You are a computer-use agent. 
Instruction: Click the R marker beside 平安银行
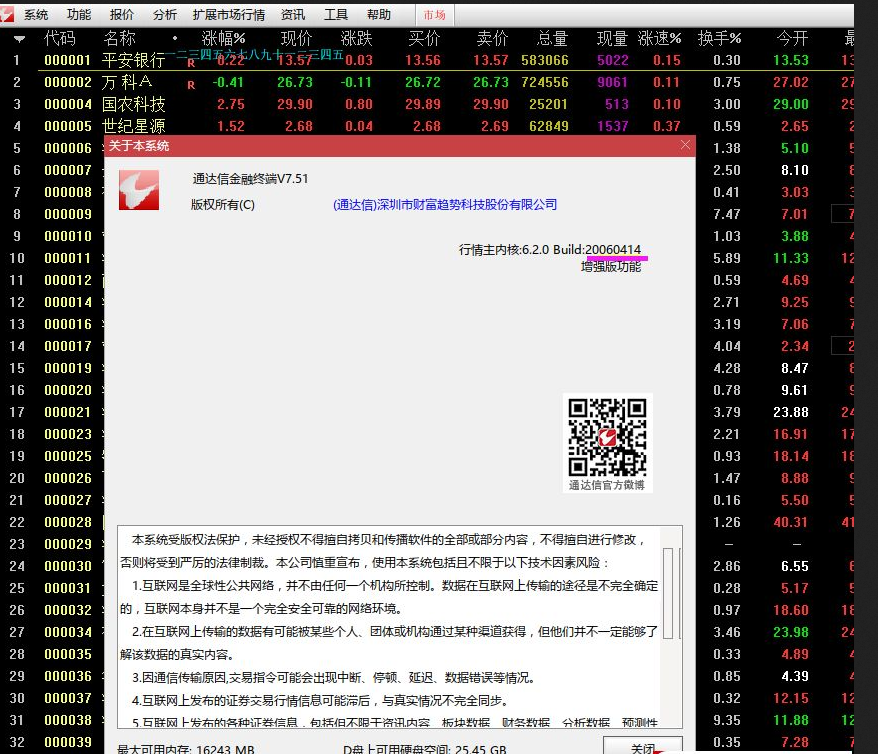click(x=191, y=63)
